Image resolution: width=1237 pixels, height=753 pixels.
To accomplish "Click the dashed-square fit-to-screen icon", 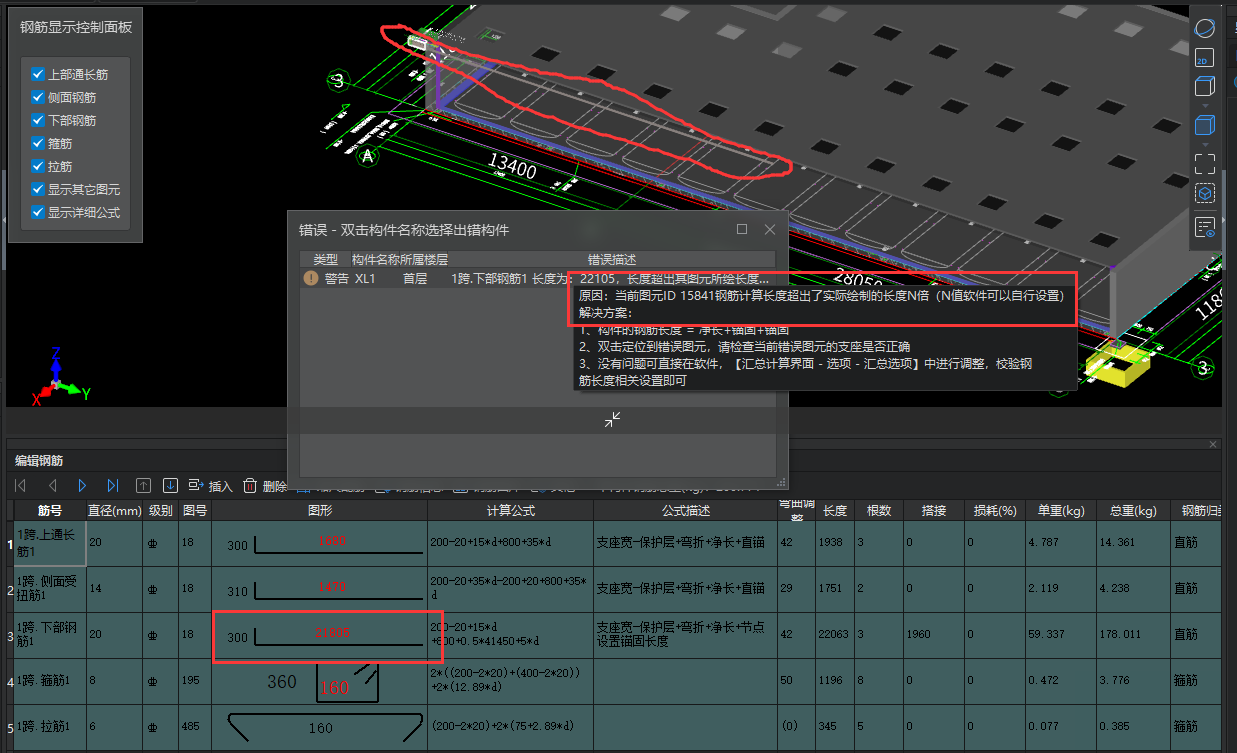I will [x=1205, y=163].
